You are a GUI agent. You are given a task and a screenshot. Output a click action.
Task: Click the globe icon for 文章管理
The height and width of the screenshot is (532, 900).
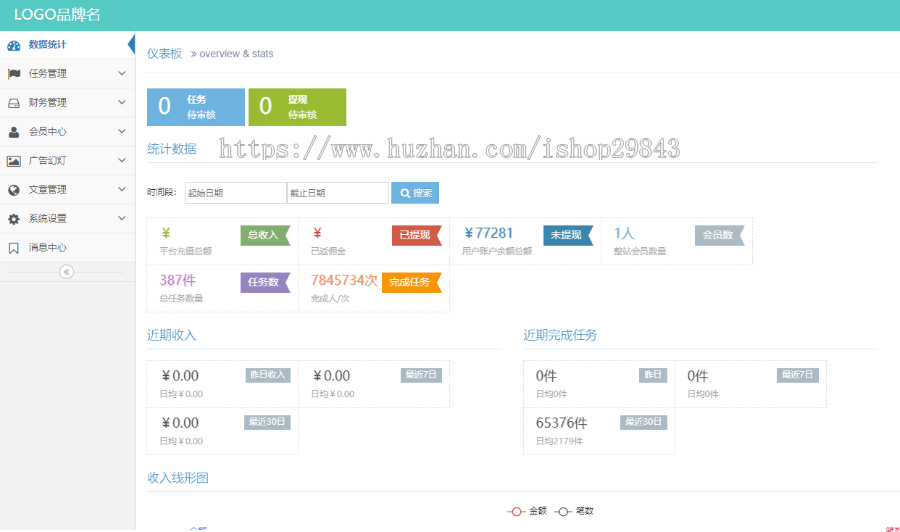tap(14, 190)
